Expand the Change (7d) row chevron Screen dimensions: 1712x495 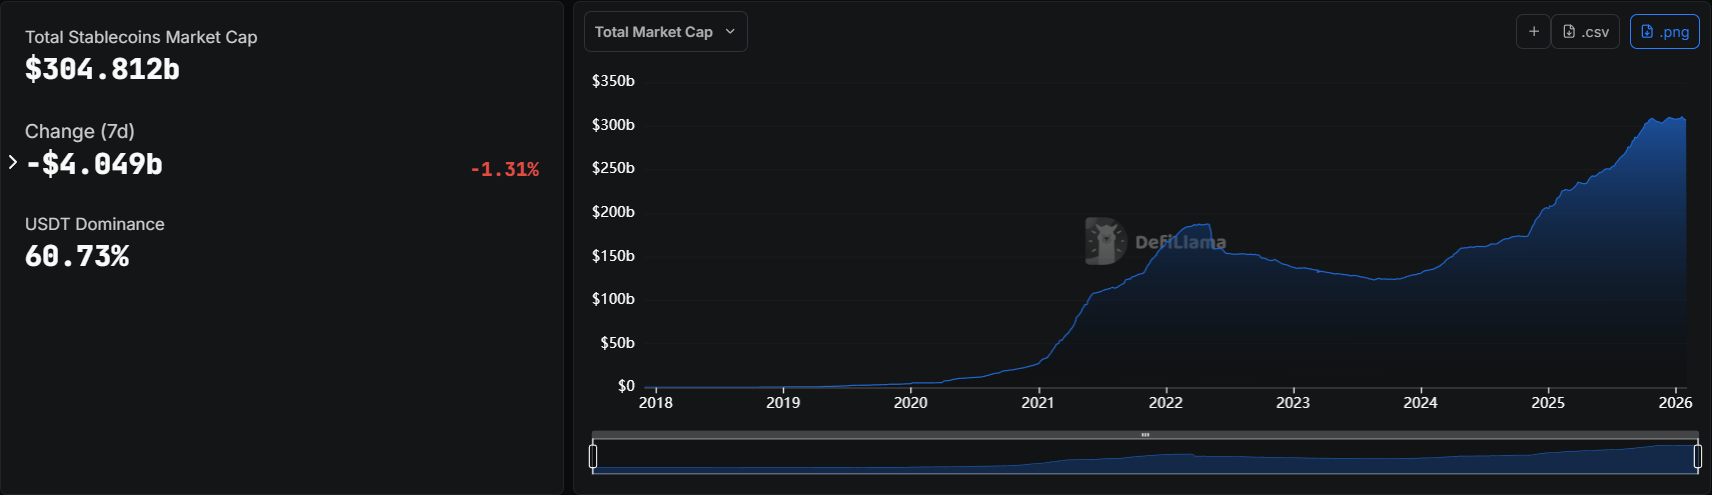[13, 162]
